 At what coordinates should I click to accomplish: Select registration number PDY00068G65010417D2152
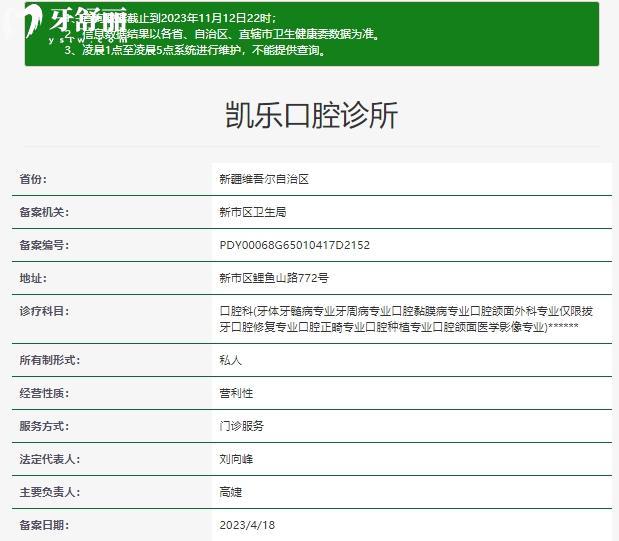click(x=294, y=245)
